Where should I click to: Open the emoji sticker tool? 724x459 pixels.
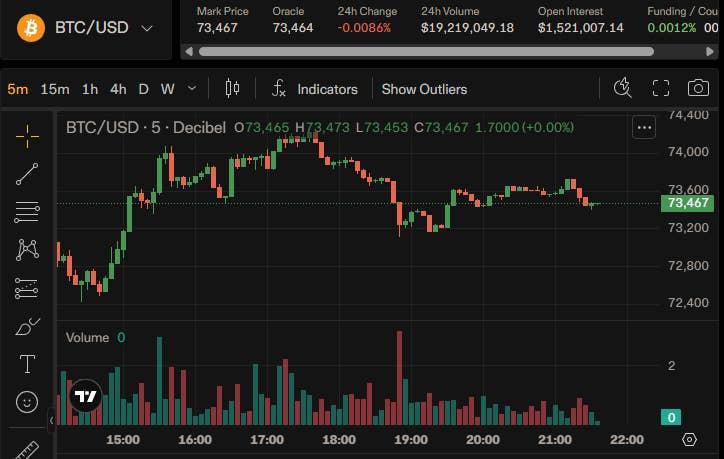click(27, 402)
